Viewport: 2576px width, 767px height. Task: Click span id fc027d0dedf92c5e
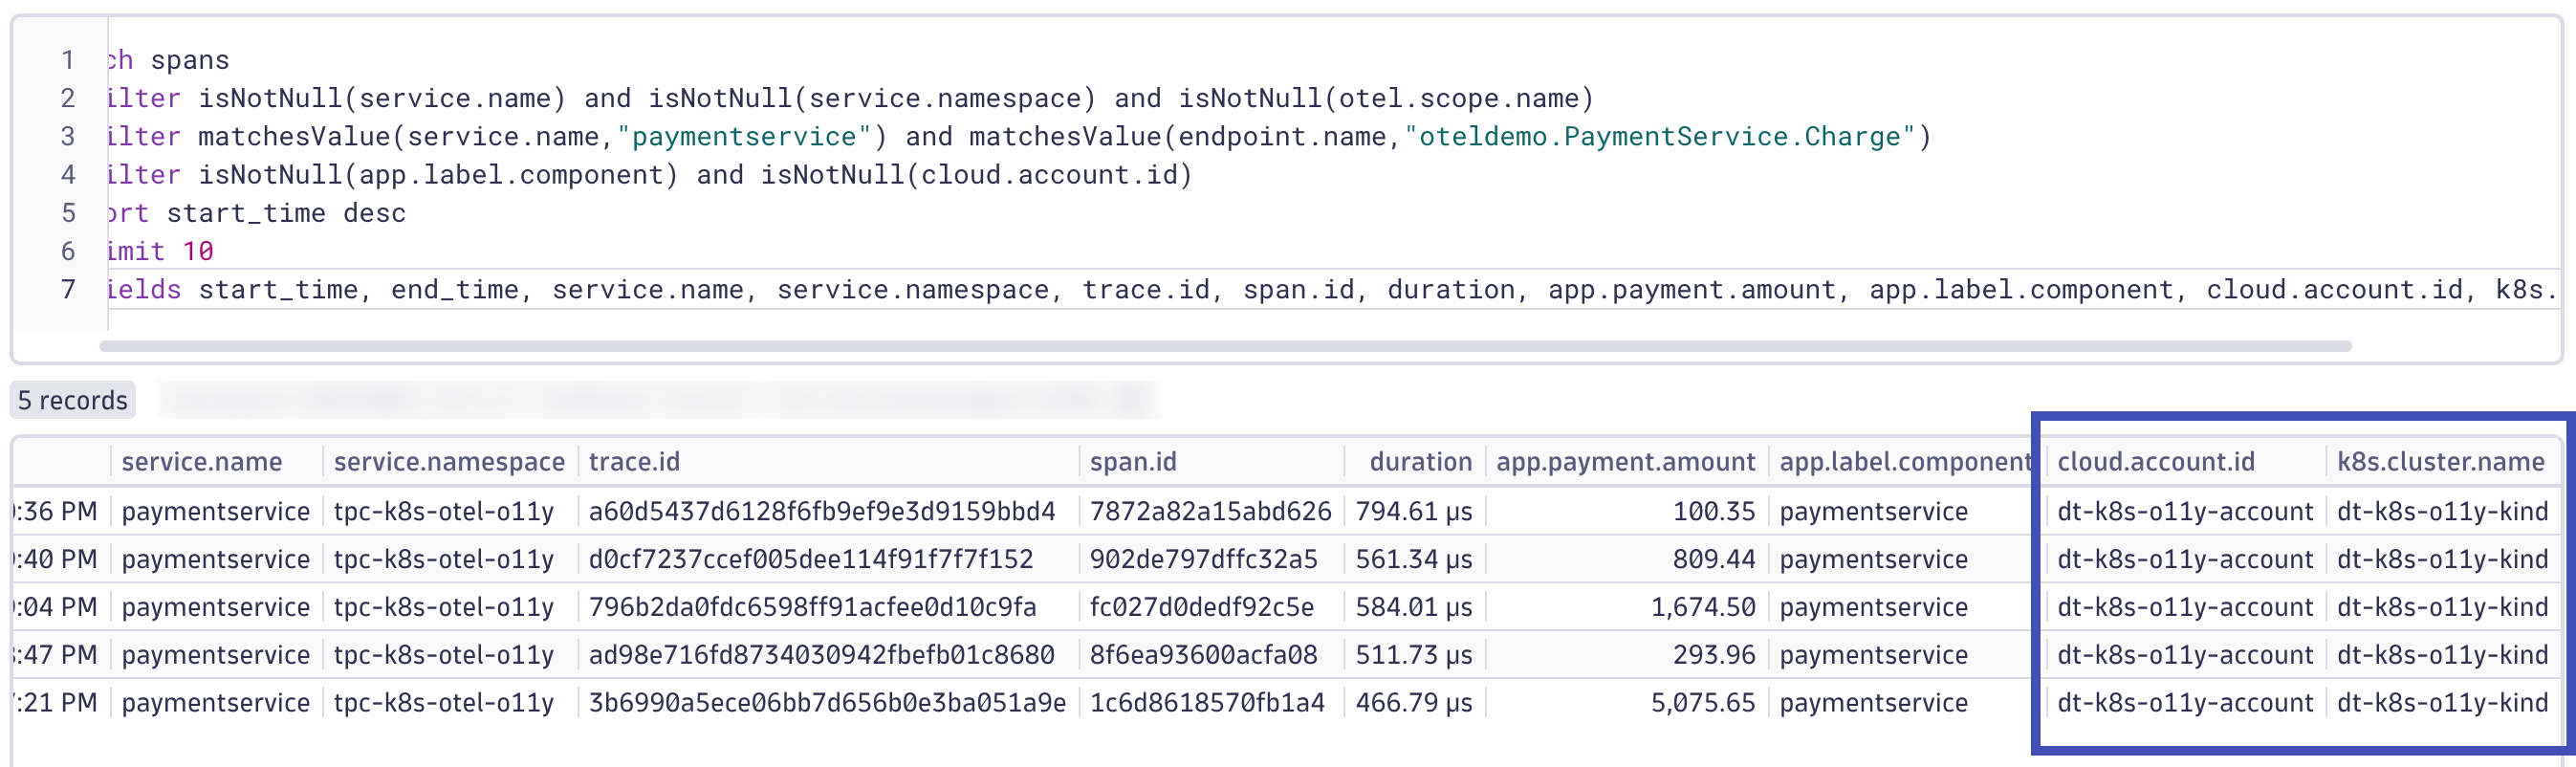[x=1201, y=607]
